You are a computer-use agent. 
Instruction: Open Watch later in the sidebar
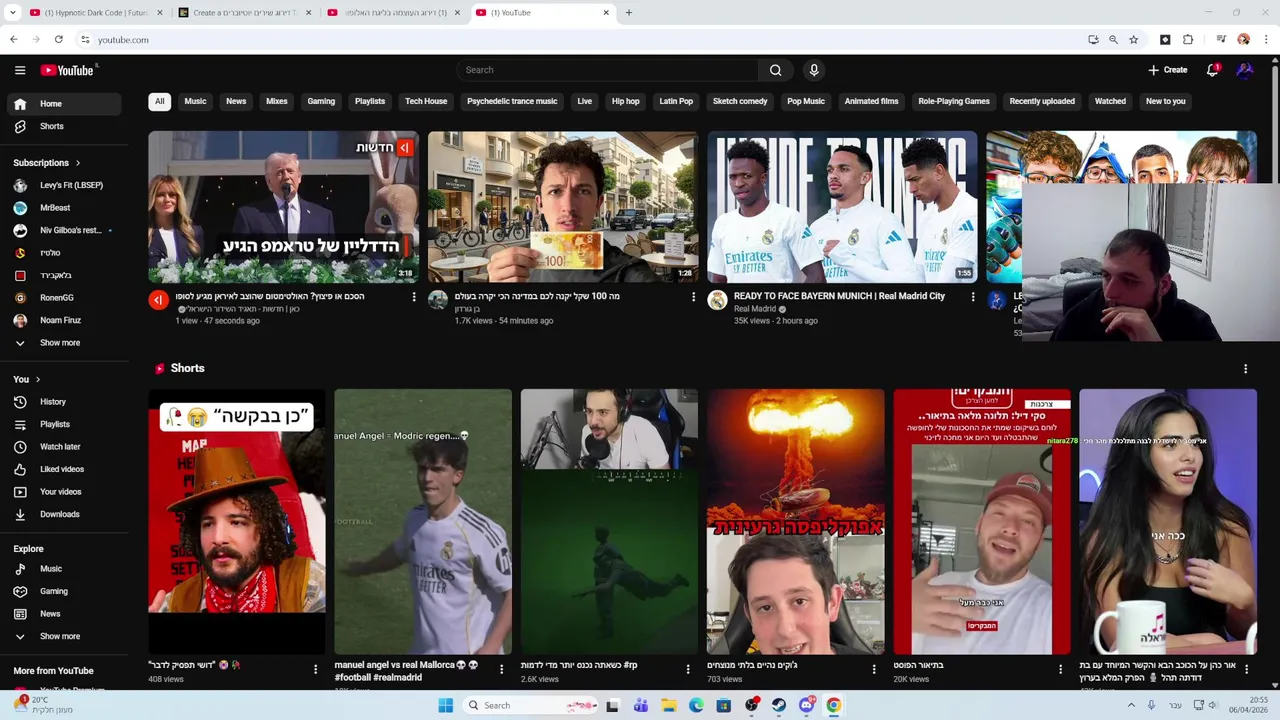click(x=64, y=447)
